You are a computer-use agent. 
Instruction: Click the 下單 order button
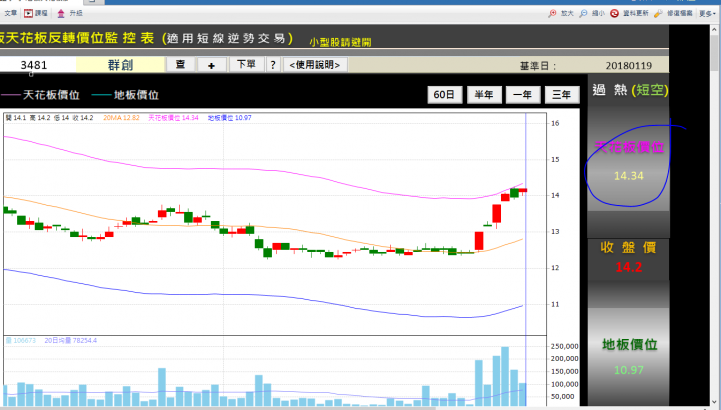[246, 64]
